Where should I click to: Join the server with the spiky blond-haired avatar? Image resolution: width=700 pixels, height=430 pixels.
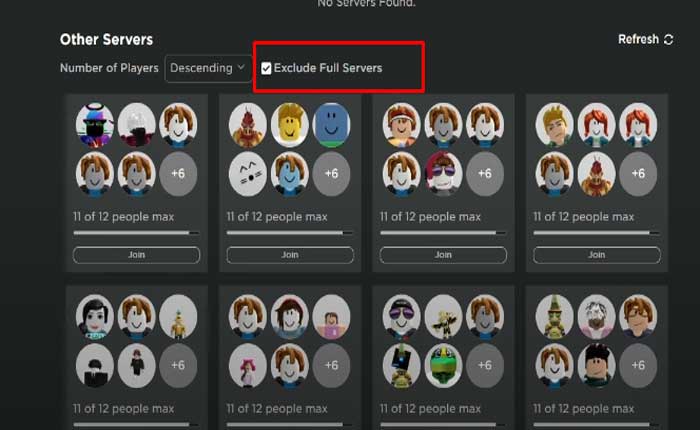coord(597,255)
